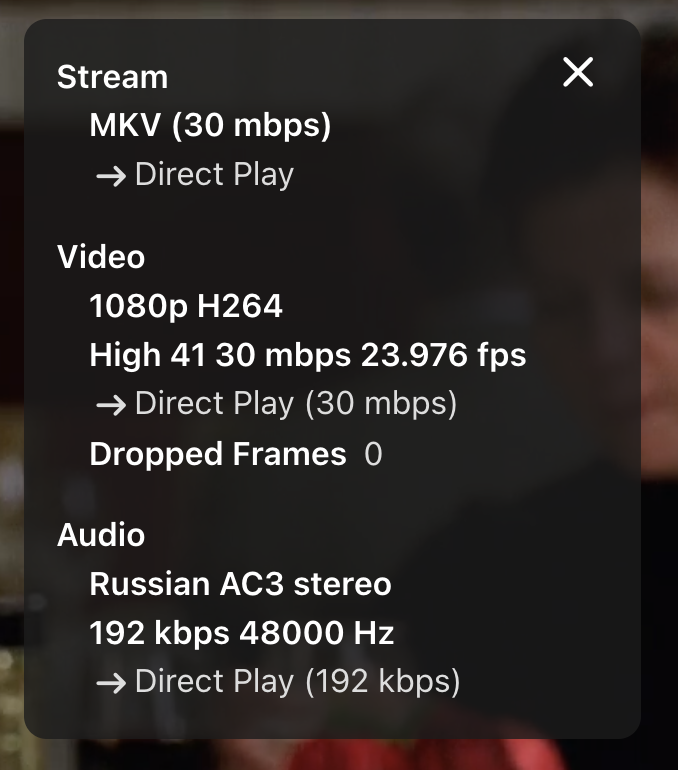Close the playback info overlay
This screenshot has width=678, height=770.
point(578,72)
